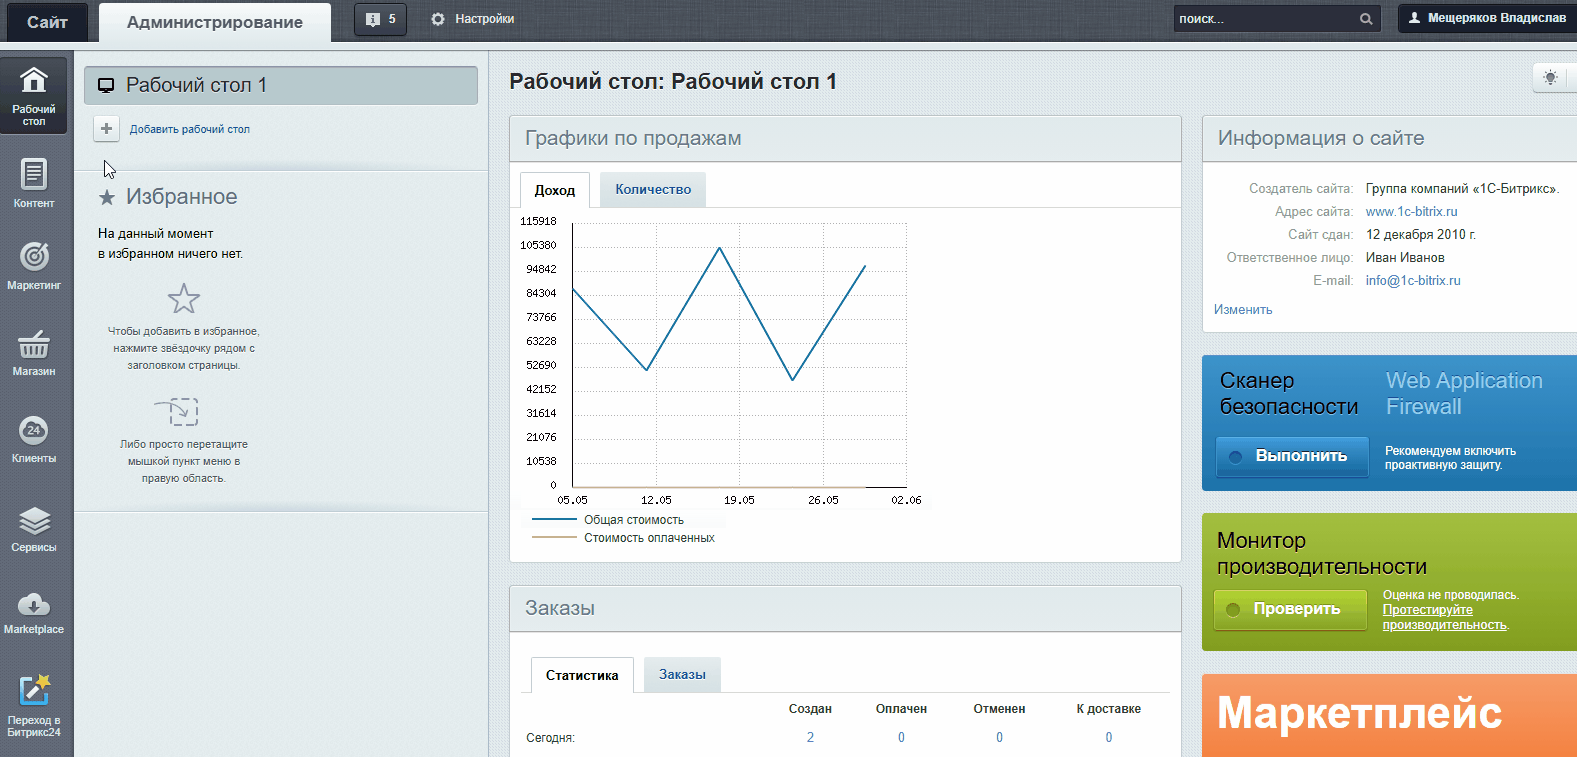This screenshot has height=757, width=1577.
Task: Open the Сервисы sidebar section
Action: pyautogui.click(x=34, y=527)
